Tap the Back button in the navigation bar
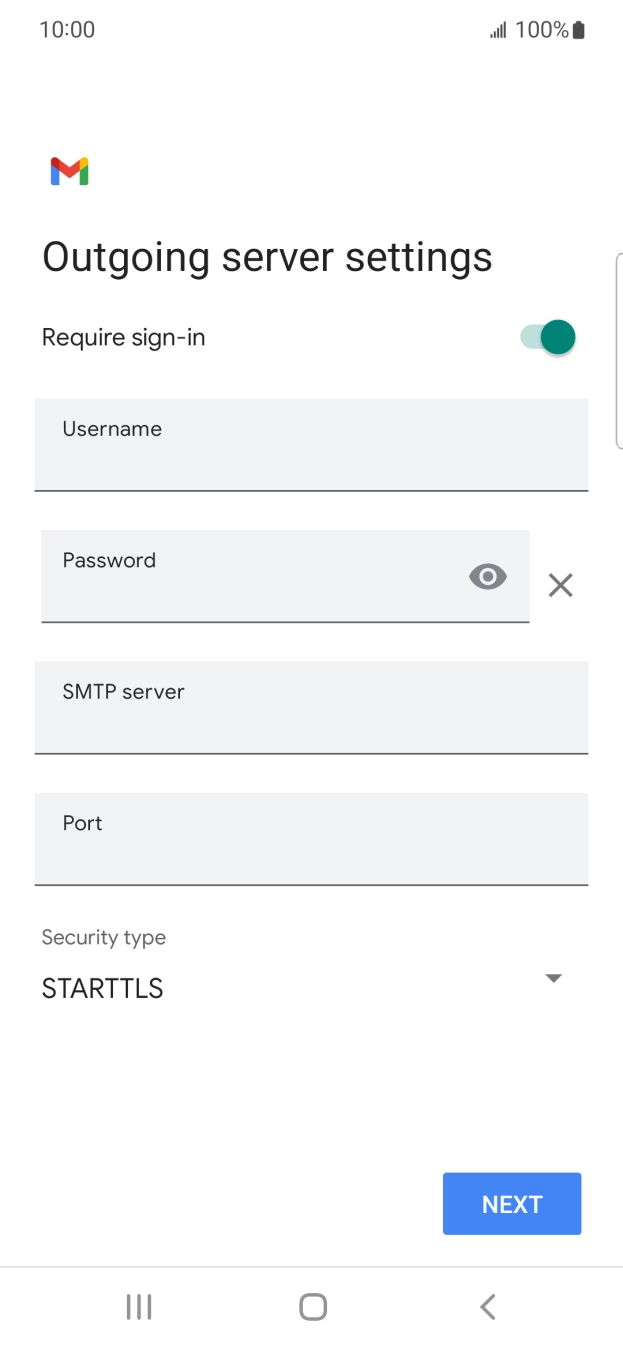Image resolution: width=623 pixels, height=1349 pixels. coord(487,1306)
